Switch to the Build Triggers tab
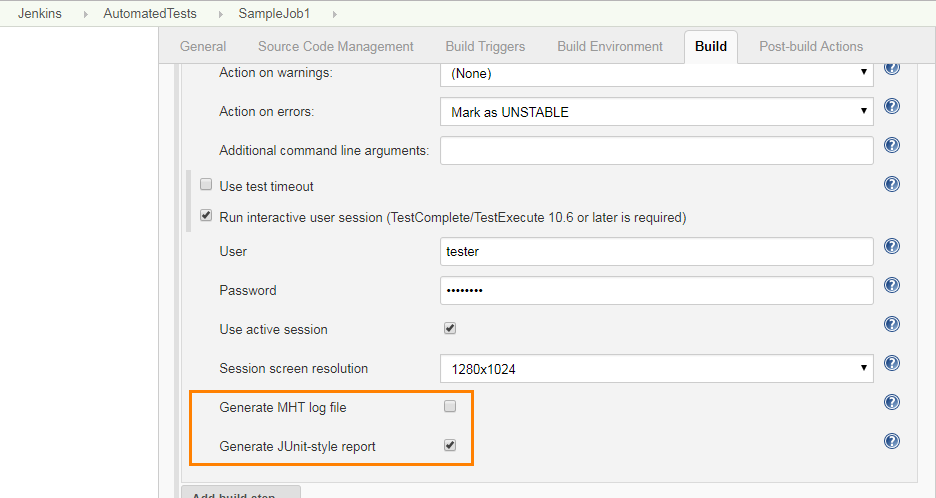The image size is (936, 498). [485, 47]
